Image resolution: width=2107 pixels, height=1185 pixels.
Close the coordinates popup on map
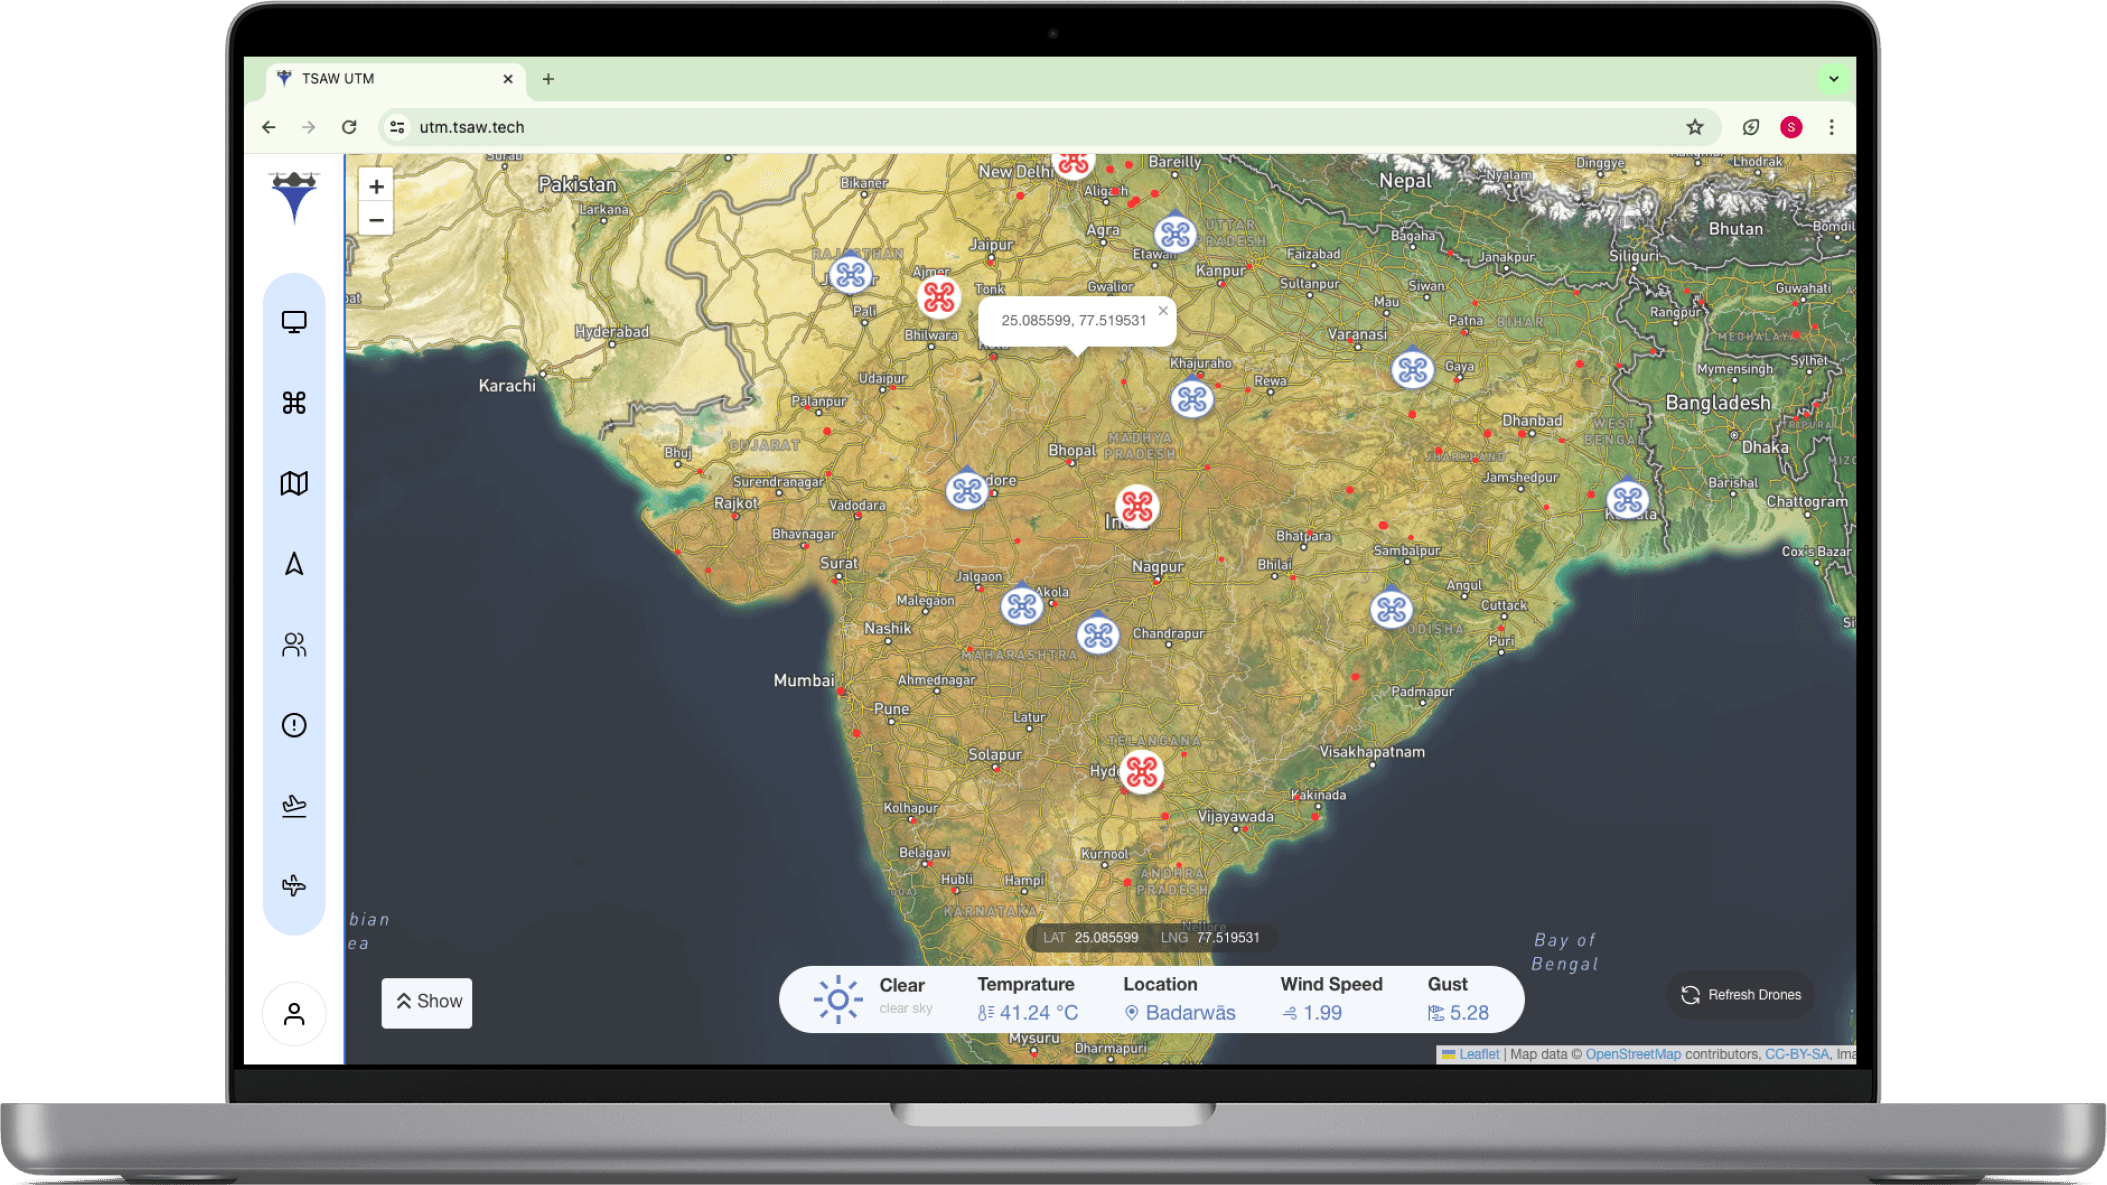click(1163, 311)
